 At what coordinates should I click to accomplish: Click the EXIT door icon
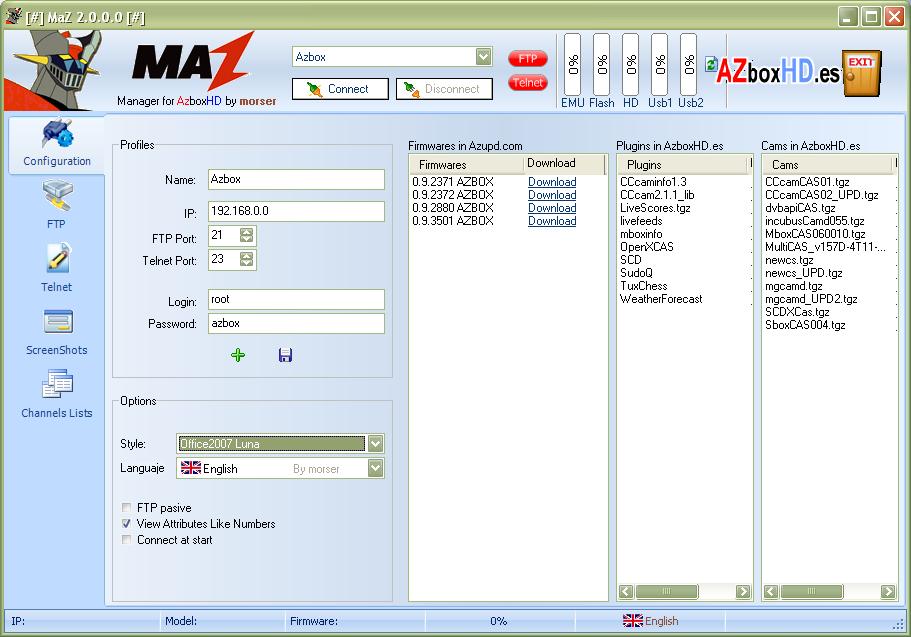coord(861,75)
